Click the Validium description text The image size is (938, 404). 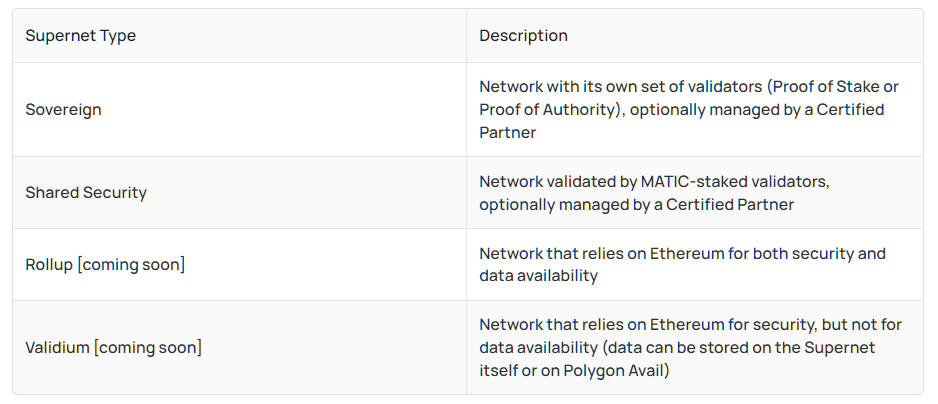(690, 347)
